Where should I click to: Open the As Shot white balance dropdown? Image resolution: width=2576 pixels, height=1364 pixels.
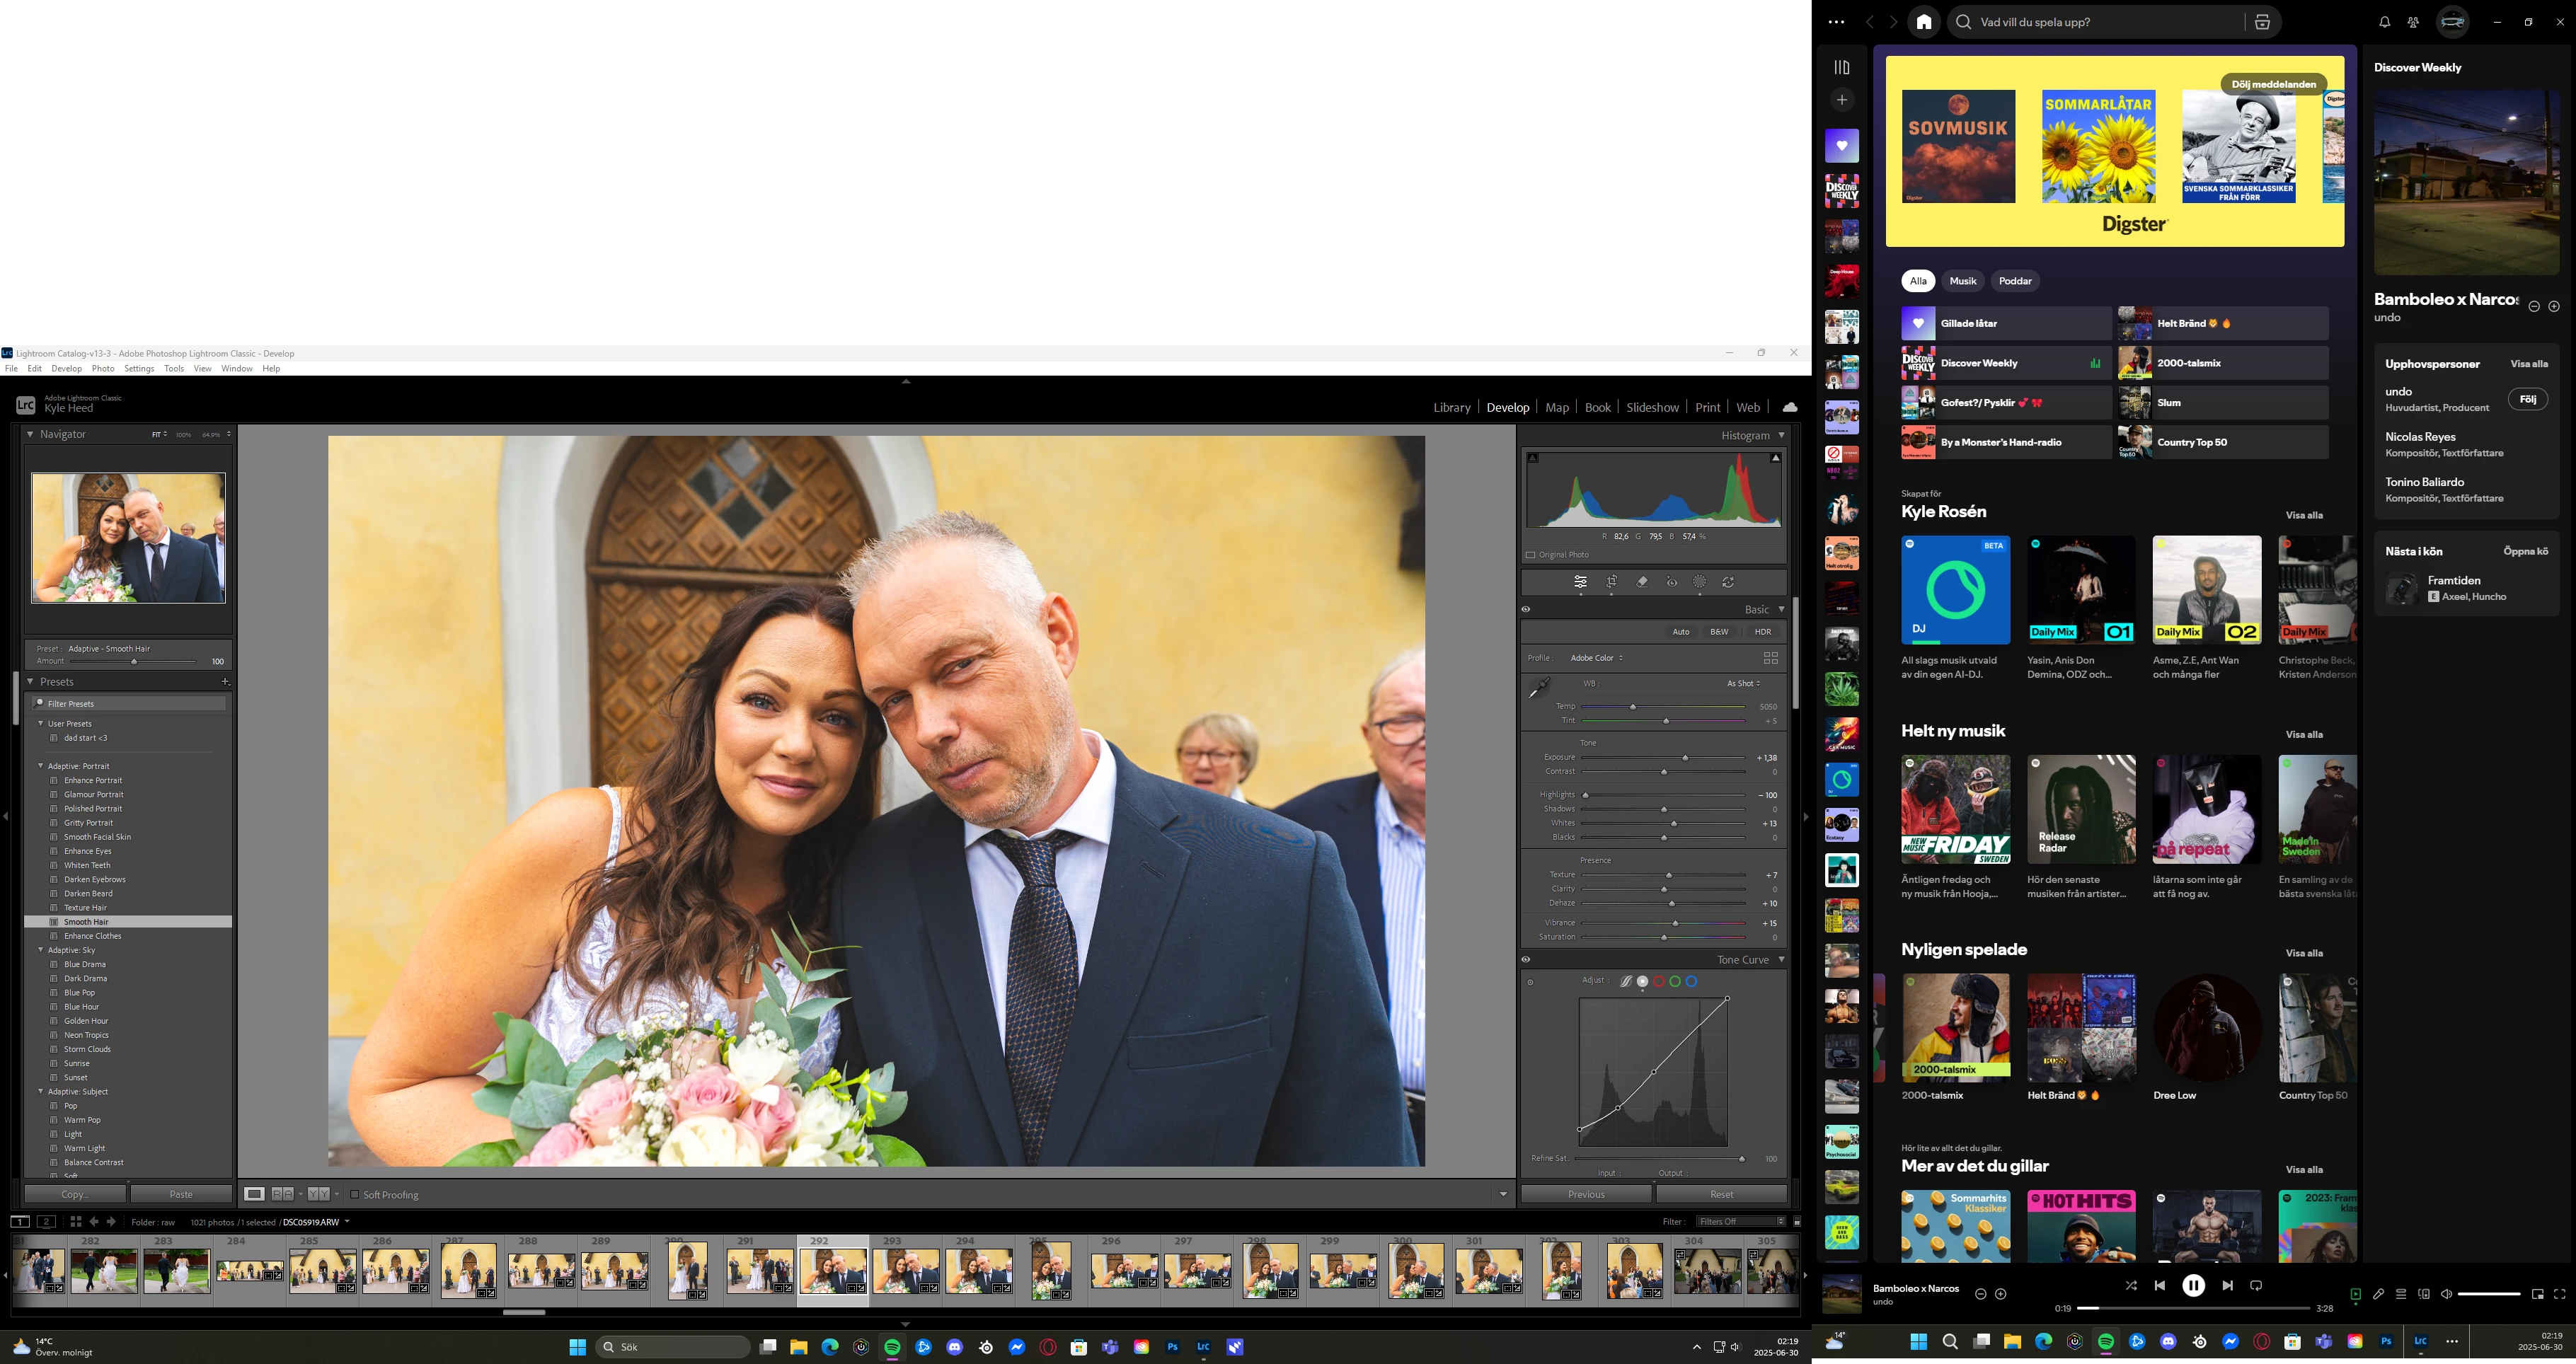point(1743,683)
